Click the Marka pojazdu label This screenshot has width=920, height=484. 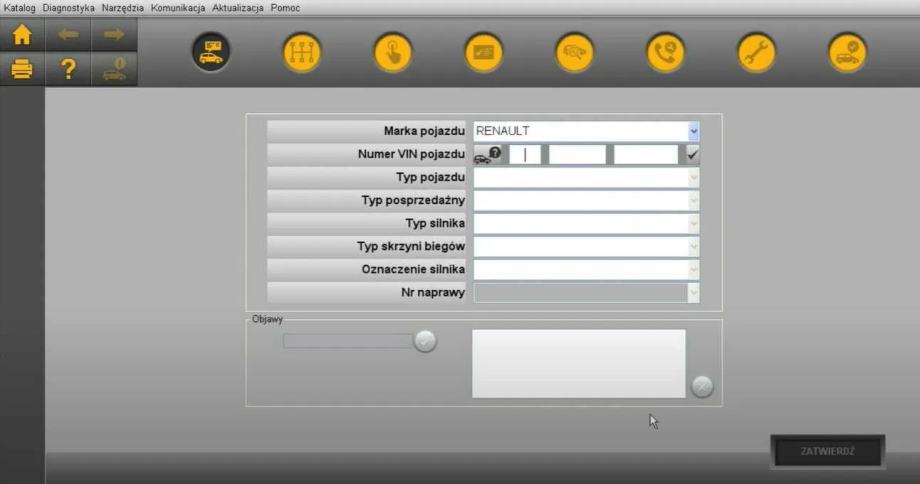(x=424, y=131)
